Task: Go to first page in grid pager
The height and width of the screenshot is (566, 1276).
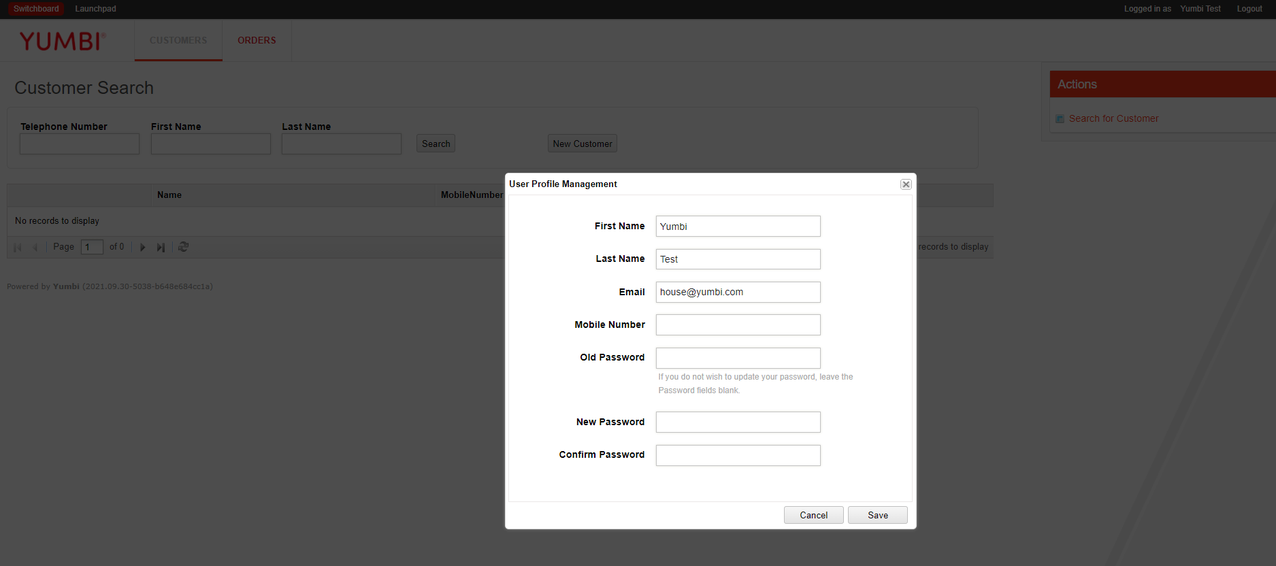Action: point(17,247)
